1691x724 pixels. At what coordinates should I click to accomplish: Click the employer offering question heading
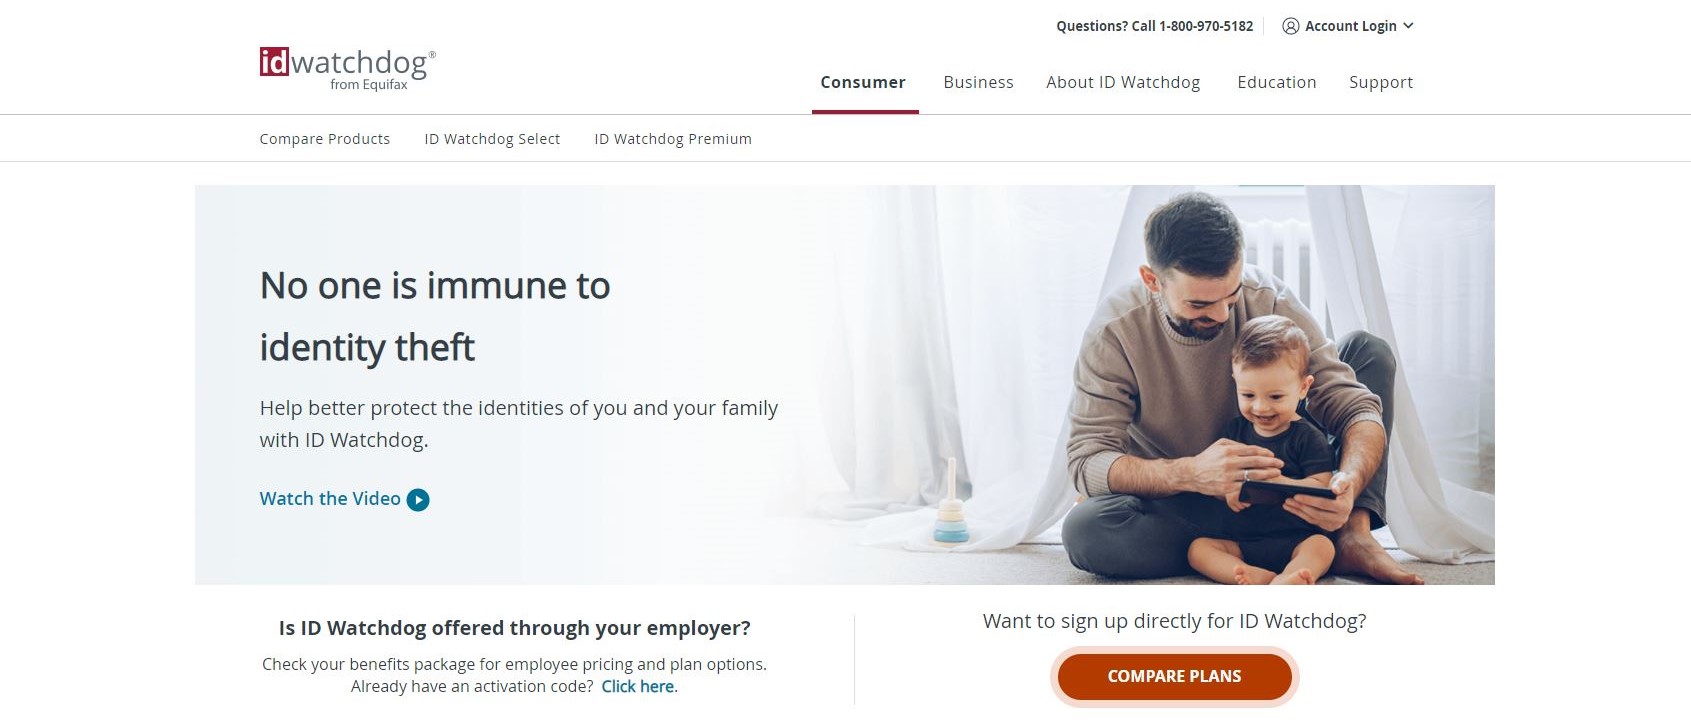[x=514, y=628]
